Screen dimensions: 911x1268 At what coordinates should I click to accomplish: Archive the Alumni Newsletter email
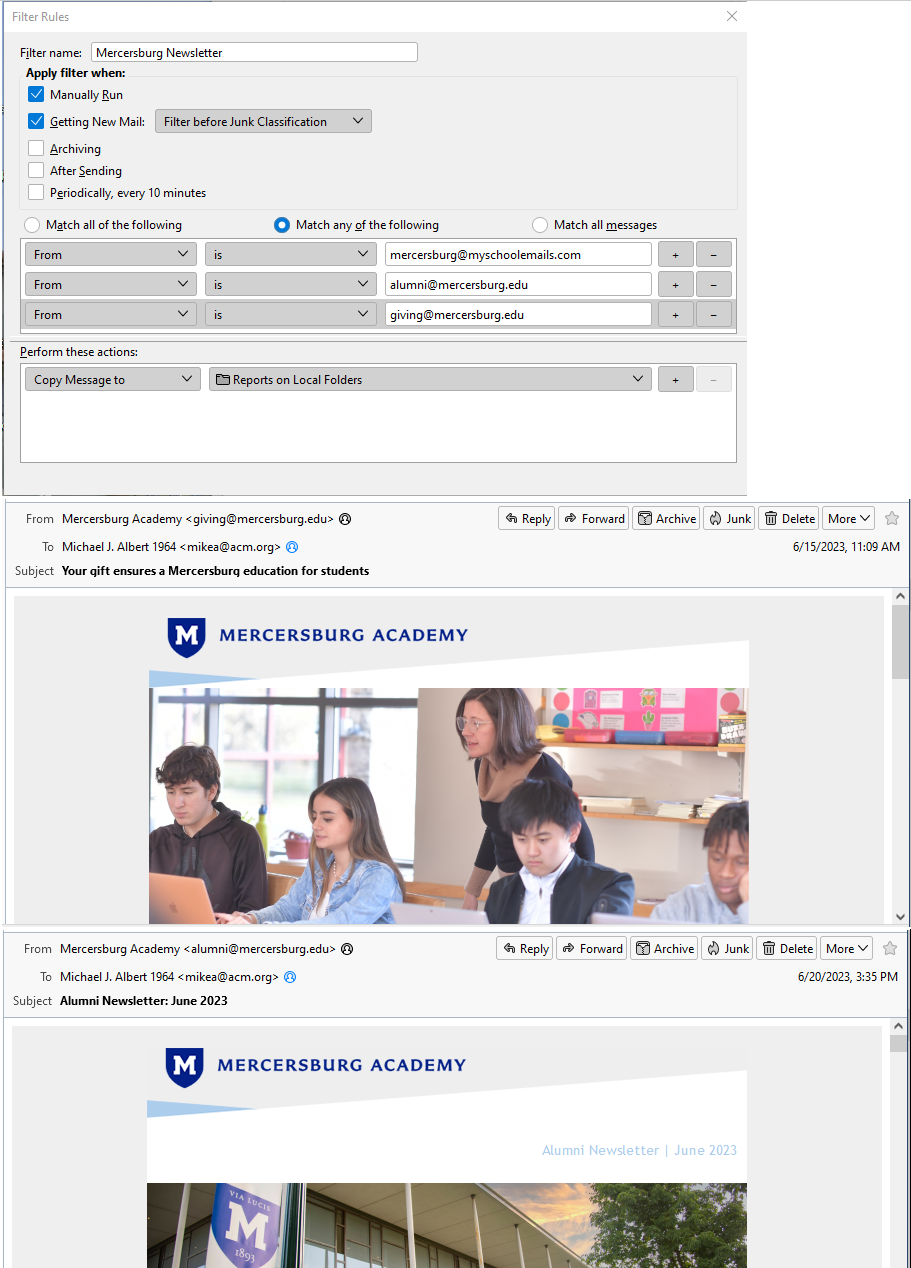664,949
